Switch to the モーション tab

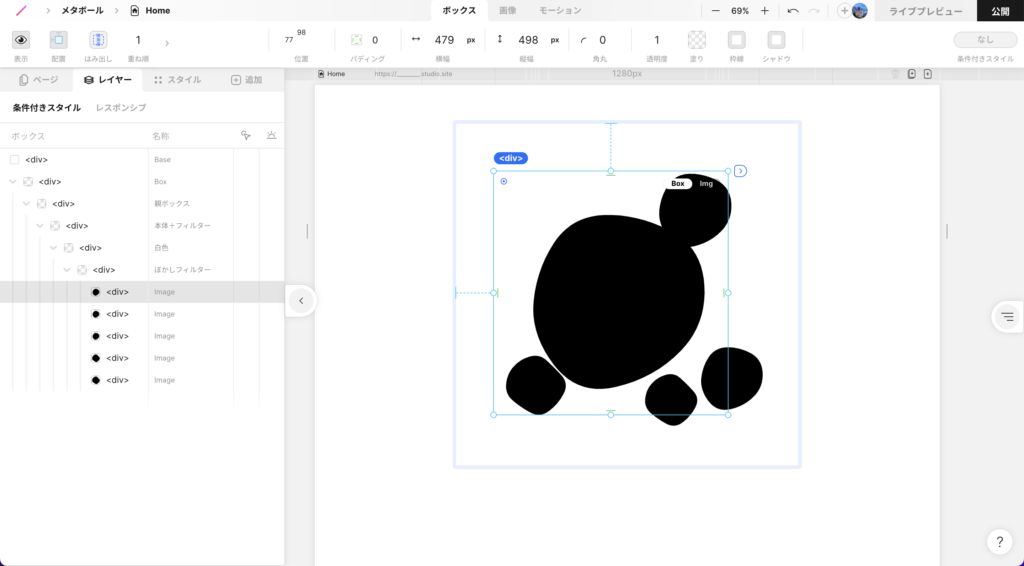(560, 10)
